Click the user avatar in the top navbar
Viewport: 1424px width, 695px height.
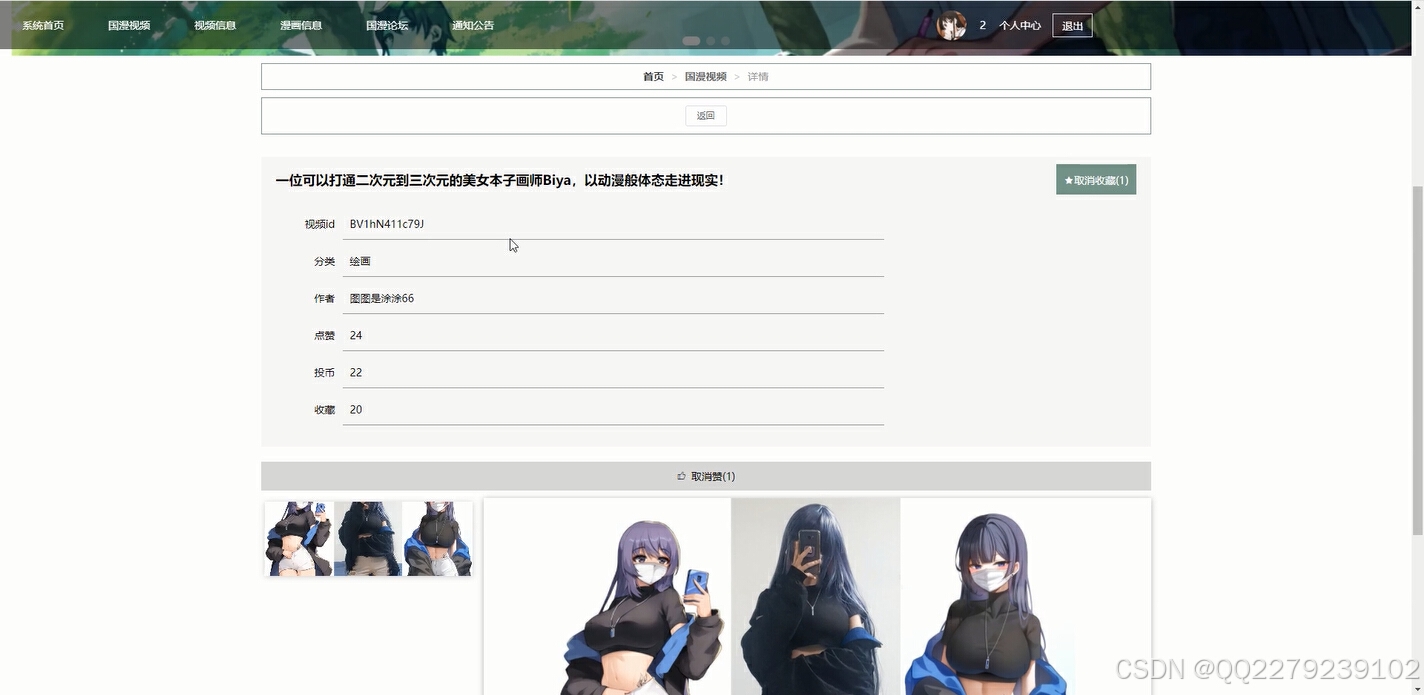tap(950, 24)
